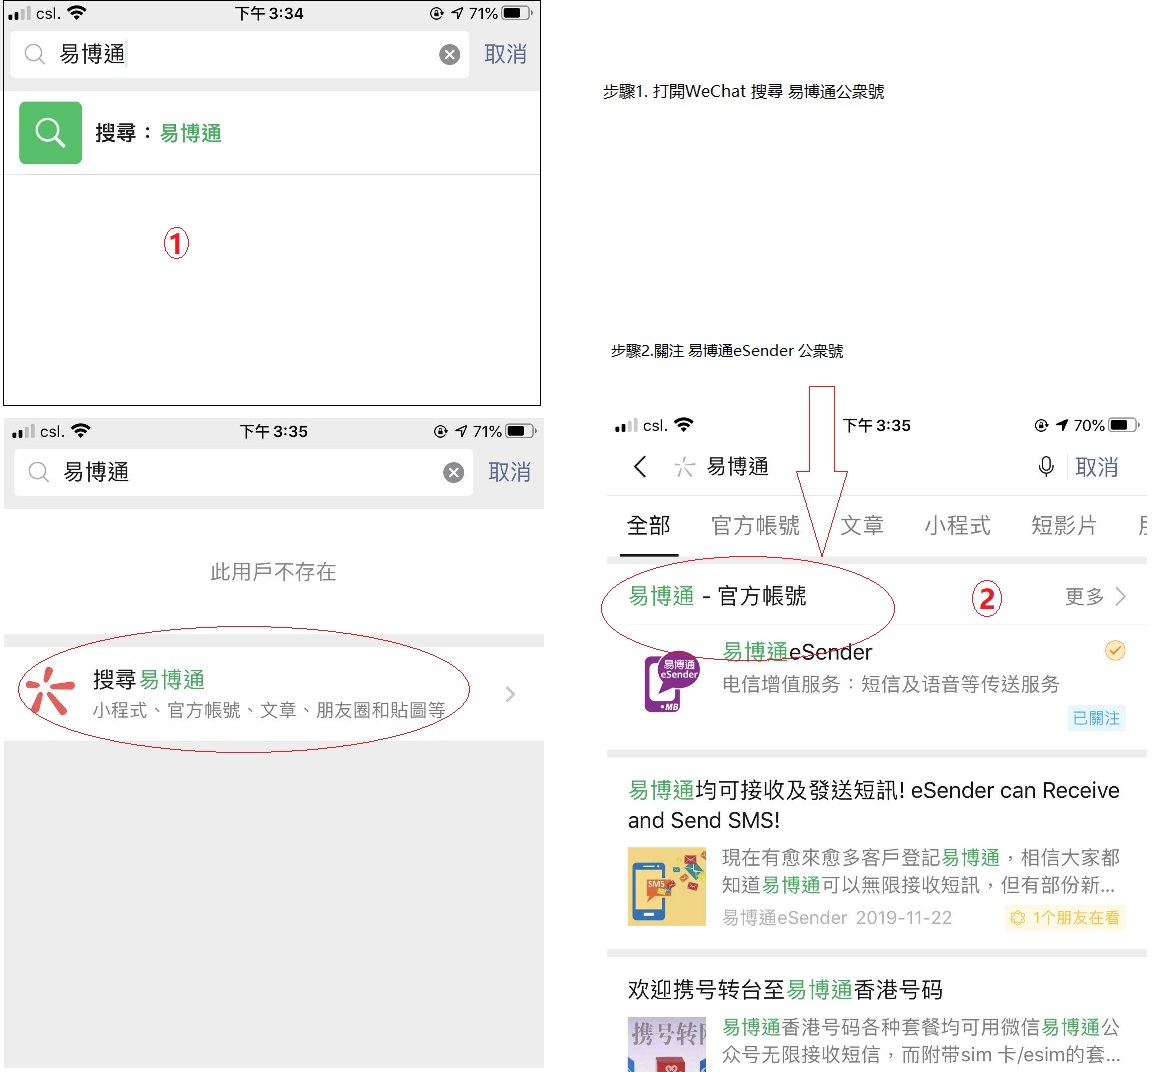Tap magnifier icon inside bottom-left search field

point(38,472)
